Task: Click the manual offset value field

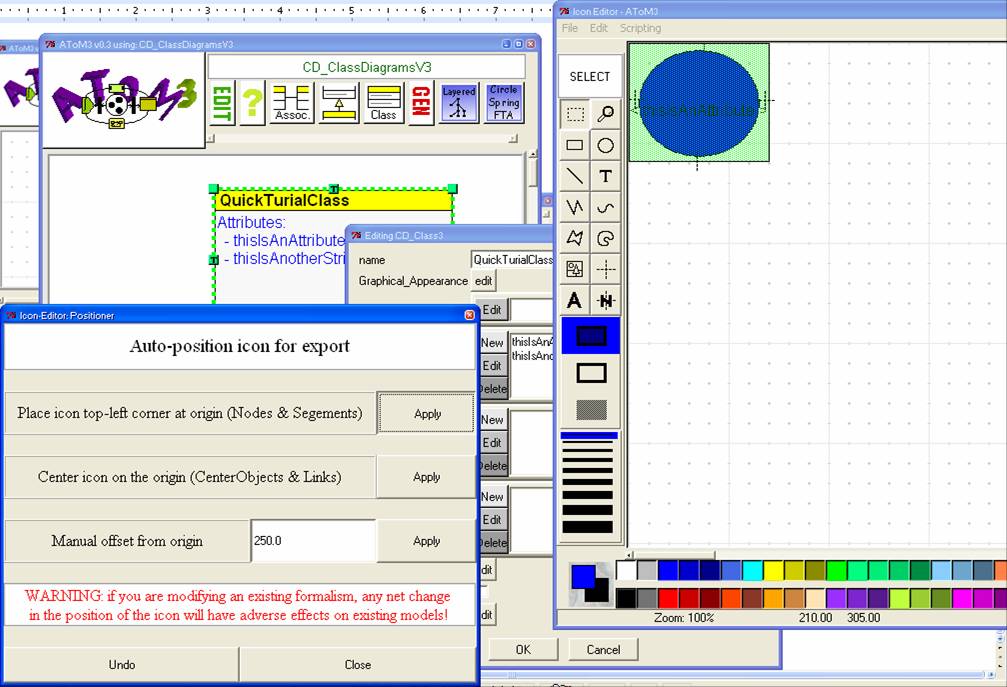Action: click(x=312, y=541)
